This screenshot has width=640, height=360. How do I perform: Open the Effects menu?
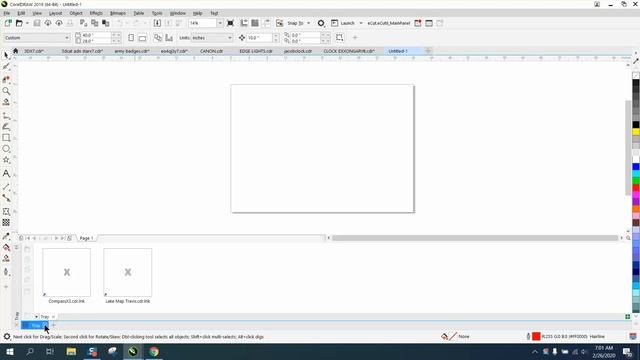(x=96, y=13)
